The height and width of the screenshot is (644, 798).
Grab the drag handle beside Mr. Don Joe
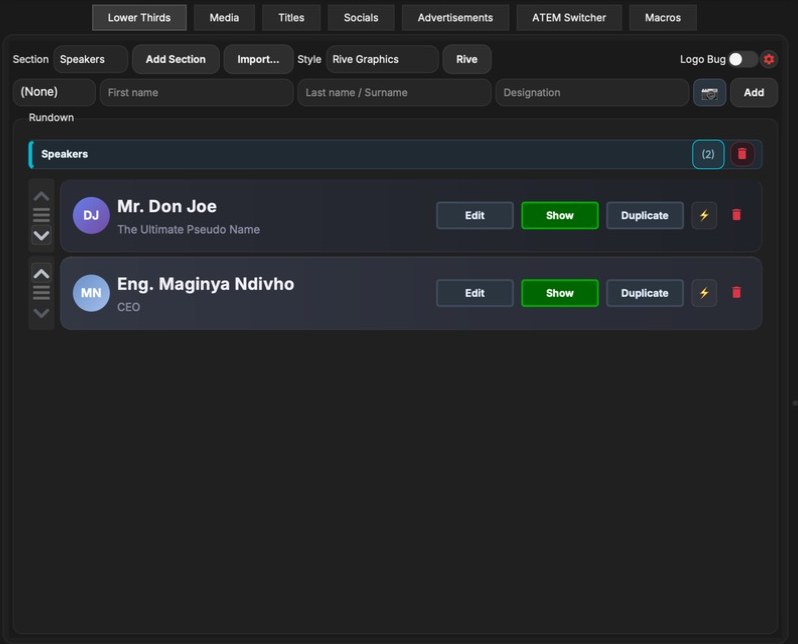coord(41,215)
